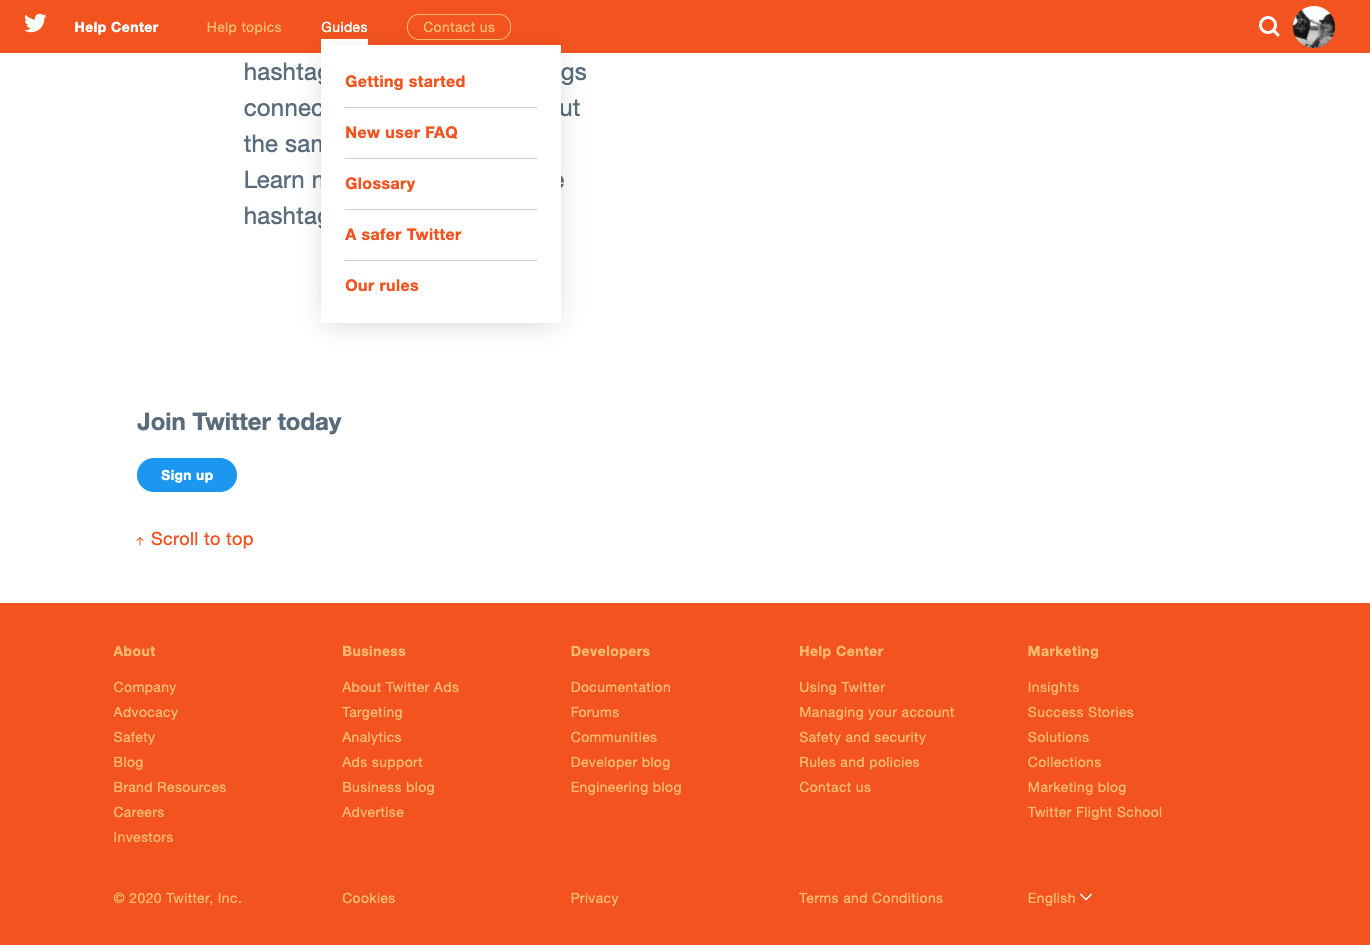Open About Twitter Ads link

(x=401, y=687)
